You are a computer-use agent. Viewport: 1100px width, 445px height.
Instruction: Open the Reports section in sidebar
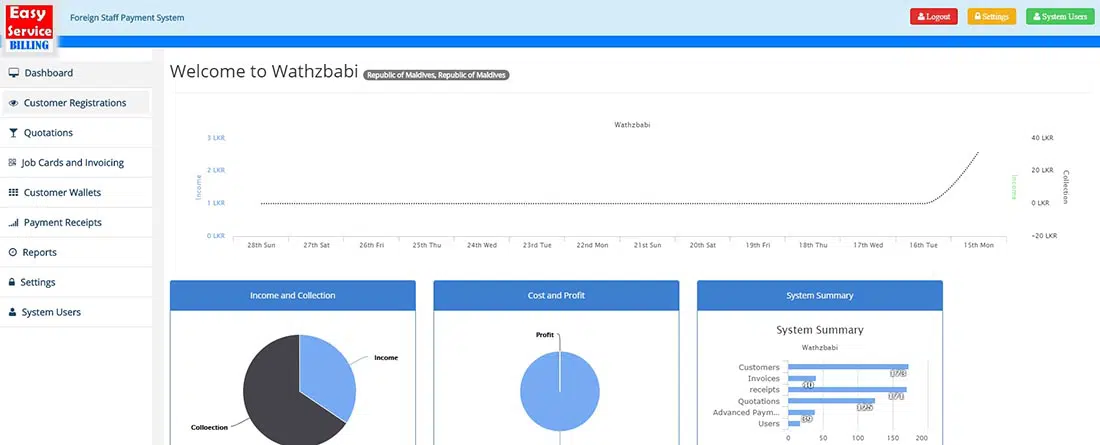tap(39, 253)
